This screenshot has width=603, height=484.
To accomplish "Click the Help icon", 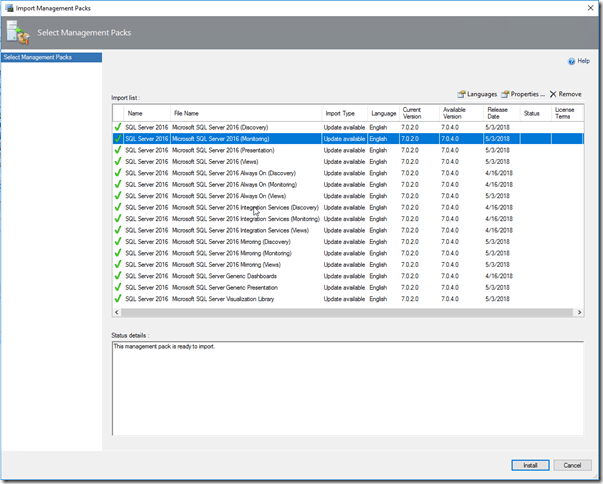I will tap(570, 61).
